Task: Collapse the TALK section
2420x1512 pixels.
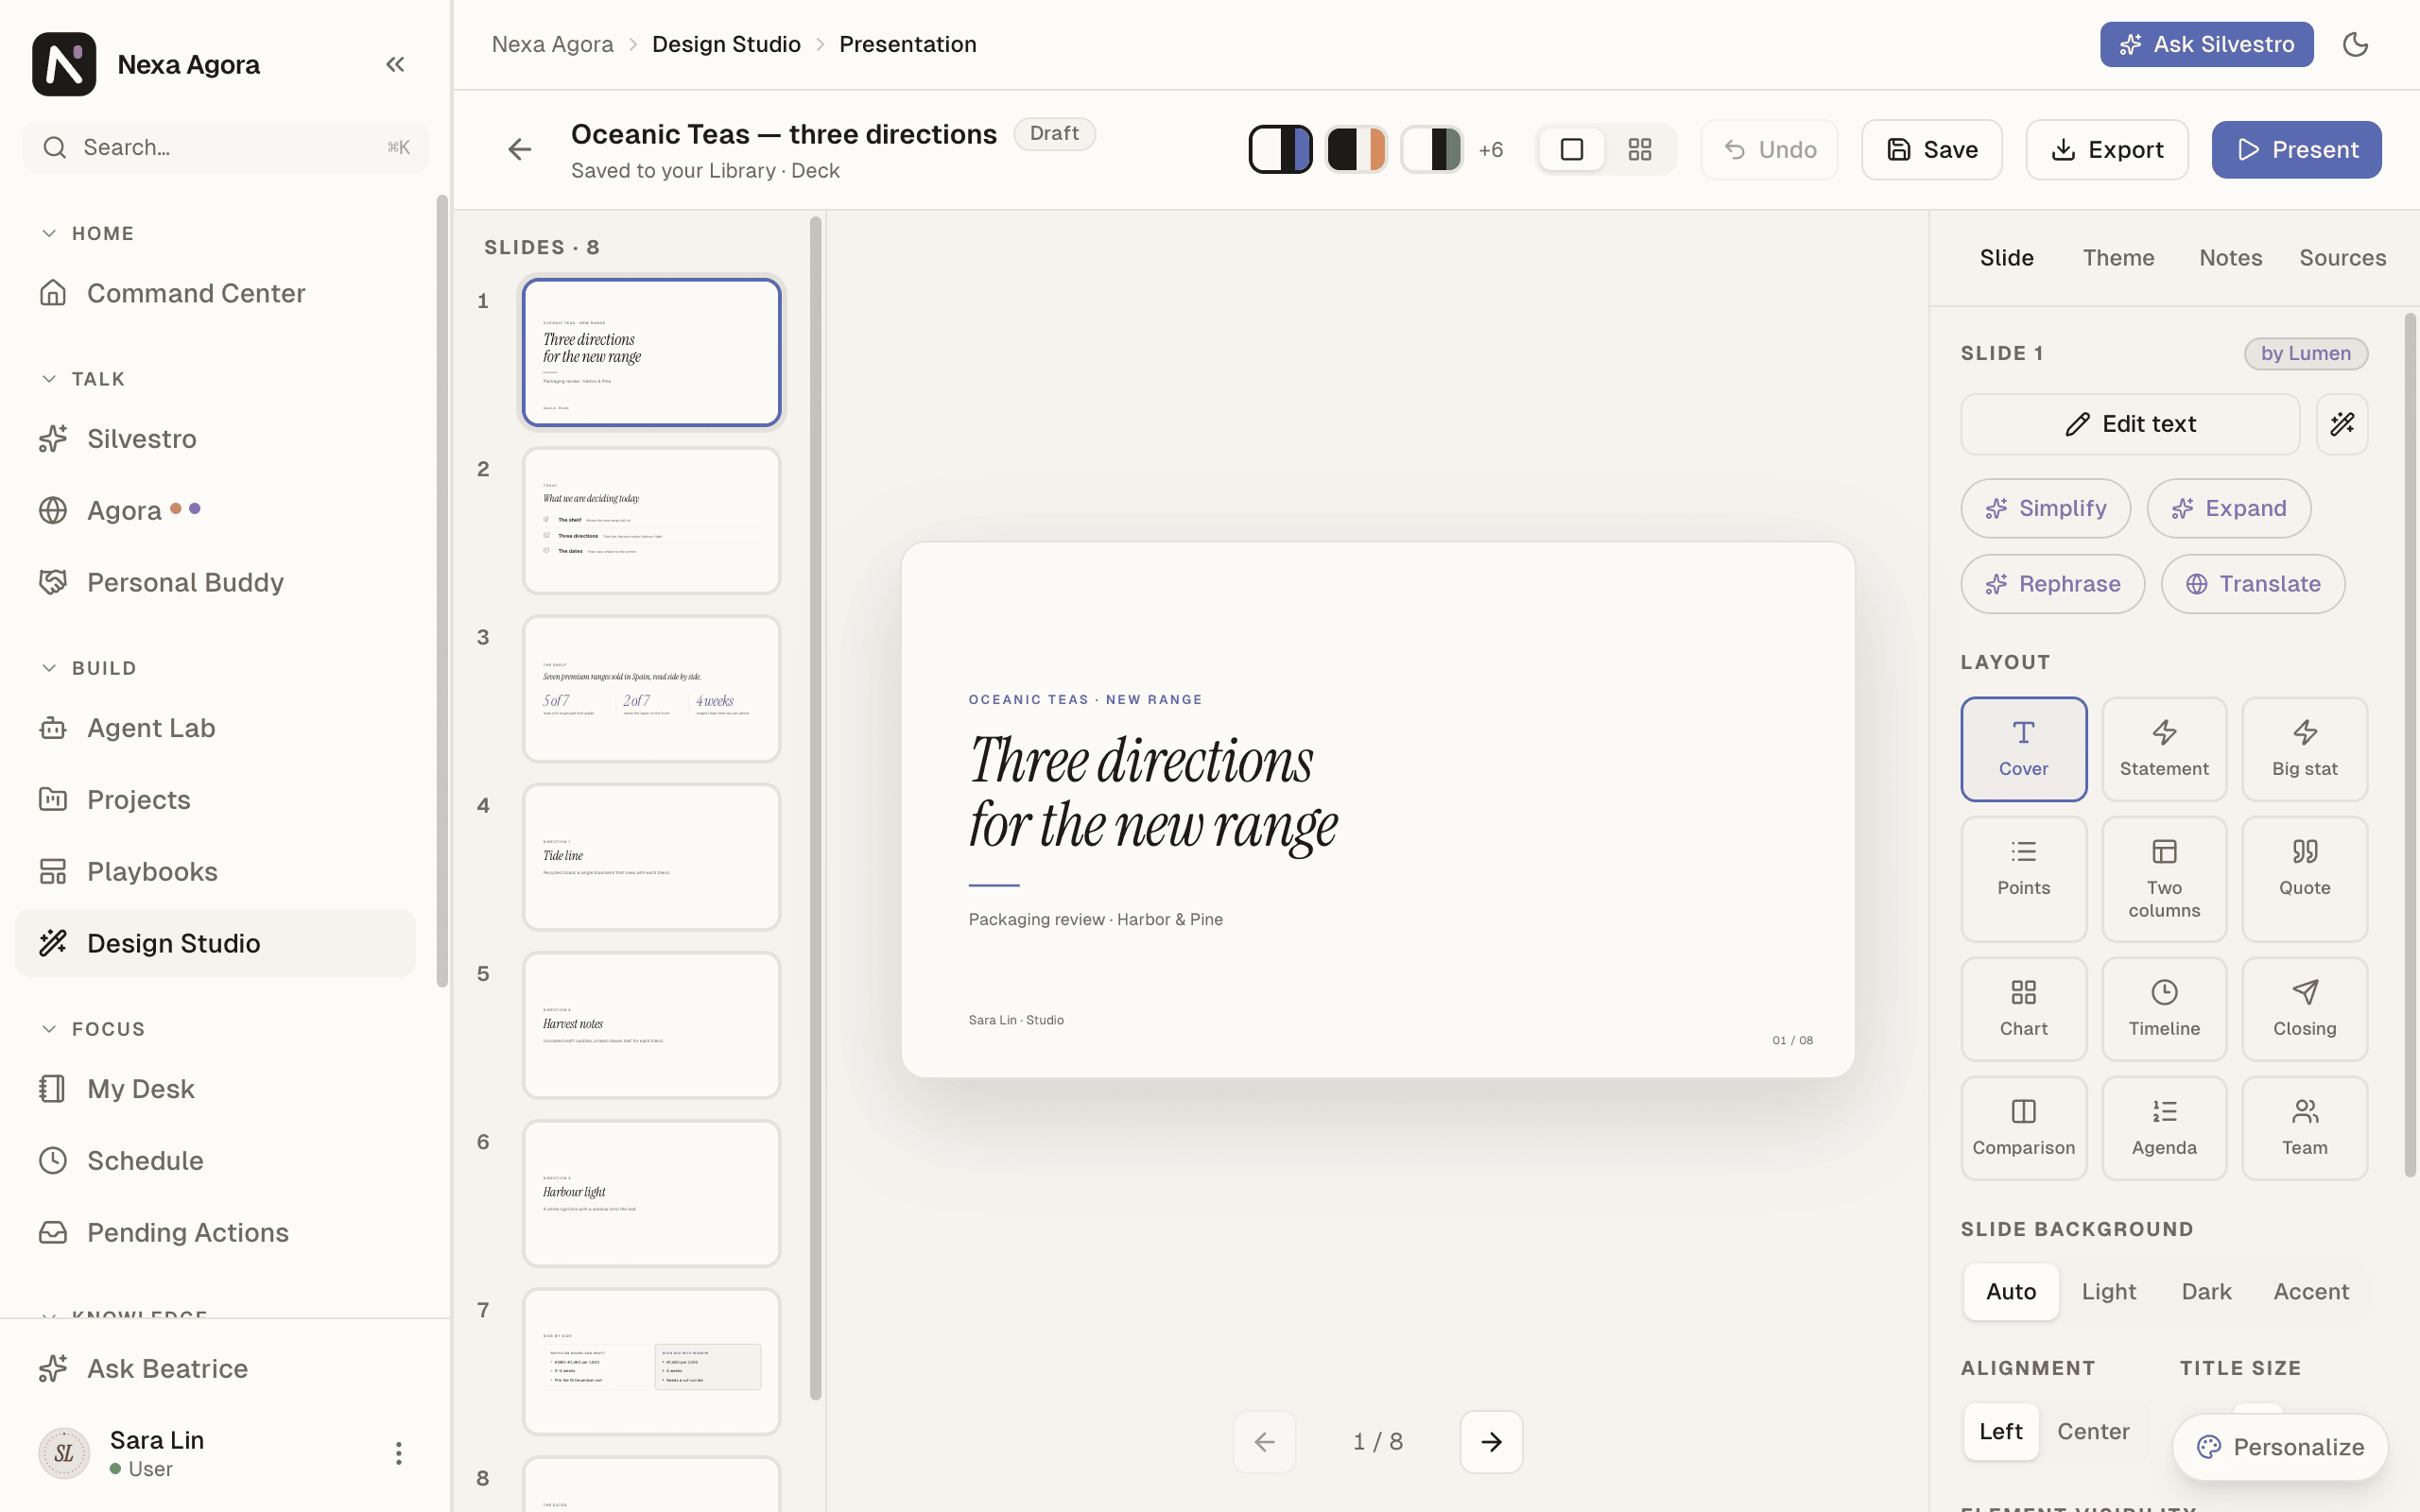Action: click(82, 379)
